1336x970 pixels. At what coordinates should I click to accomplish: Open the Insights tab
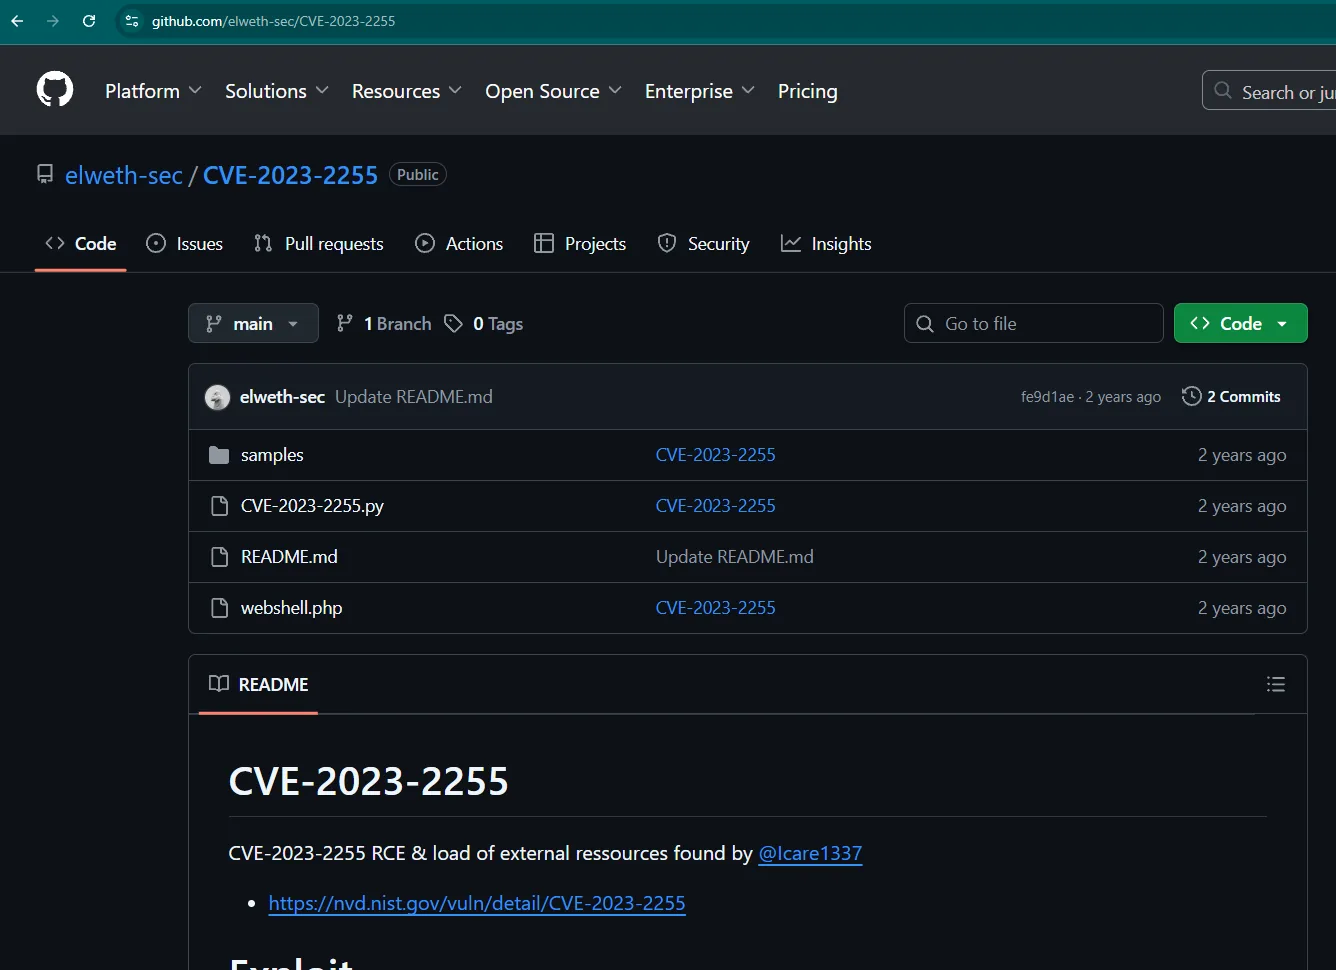pos(826,244)
